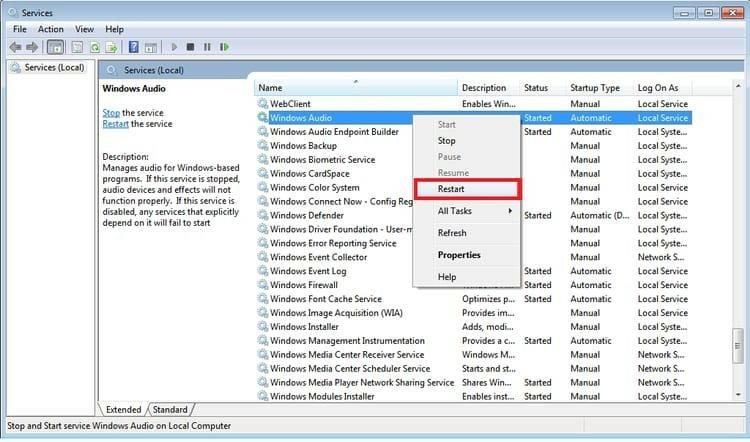750x442 pixels.
Task: Click the Start Service play icon
Action: 174,47
